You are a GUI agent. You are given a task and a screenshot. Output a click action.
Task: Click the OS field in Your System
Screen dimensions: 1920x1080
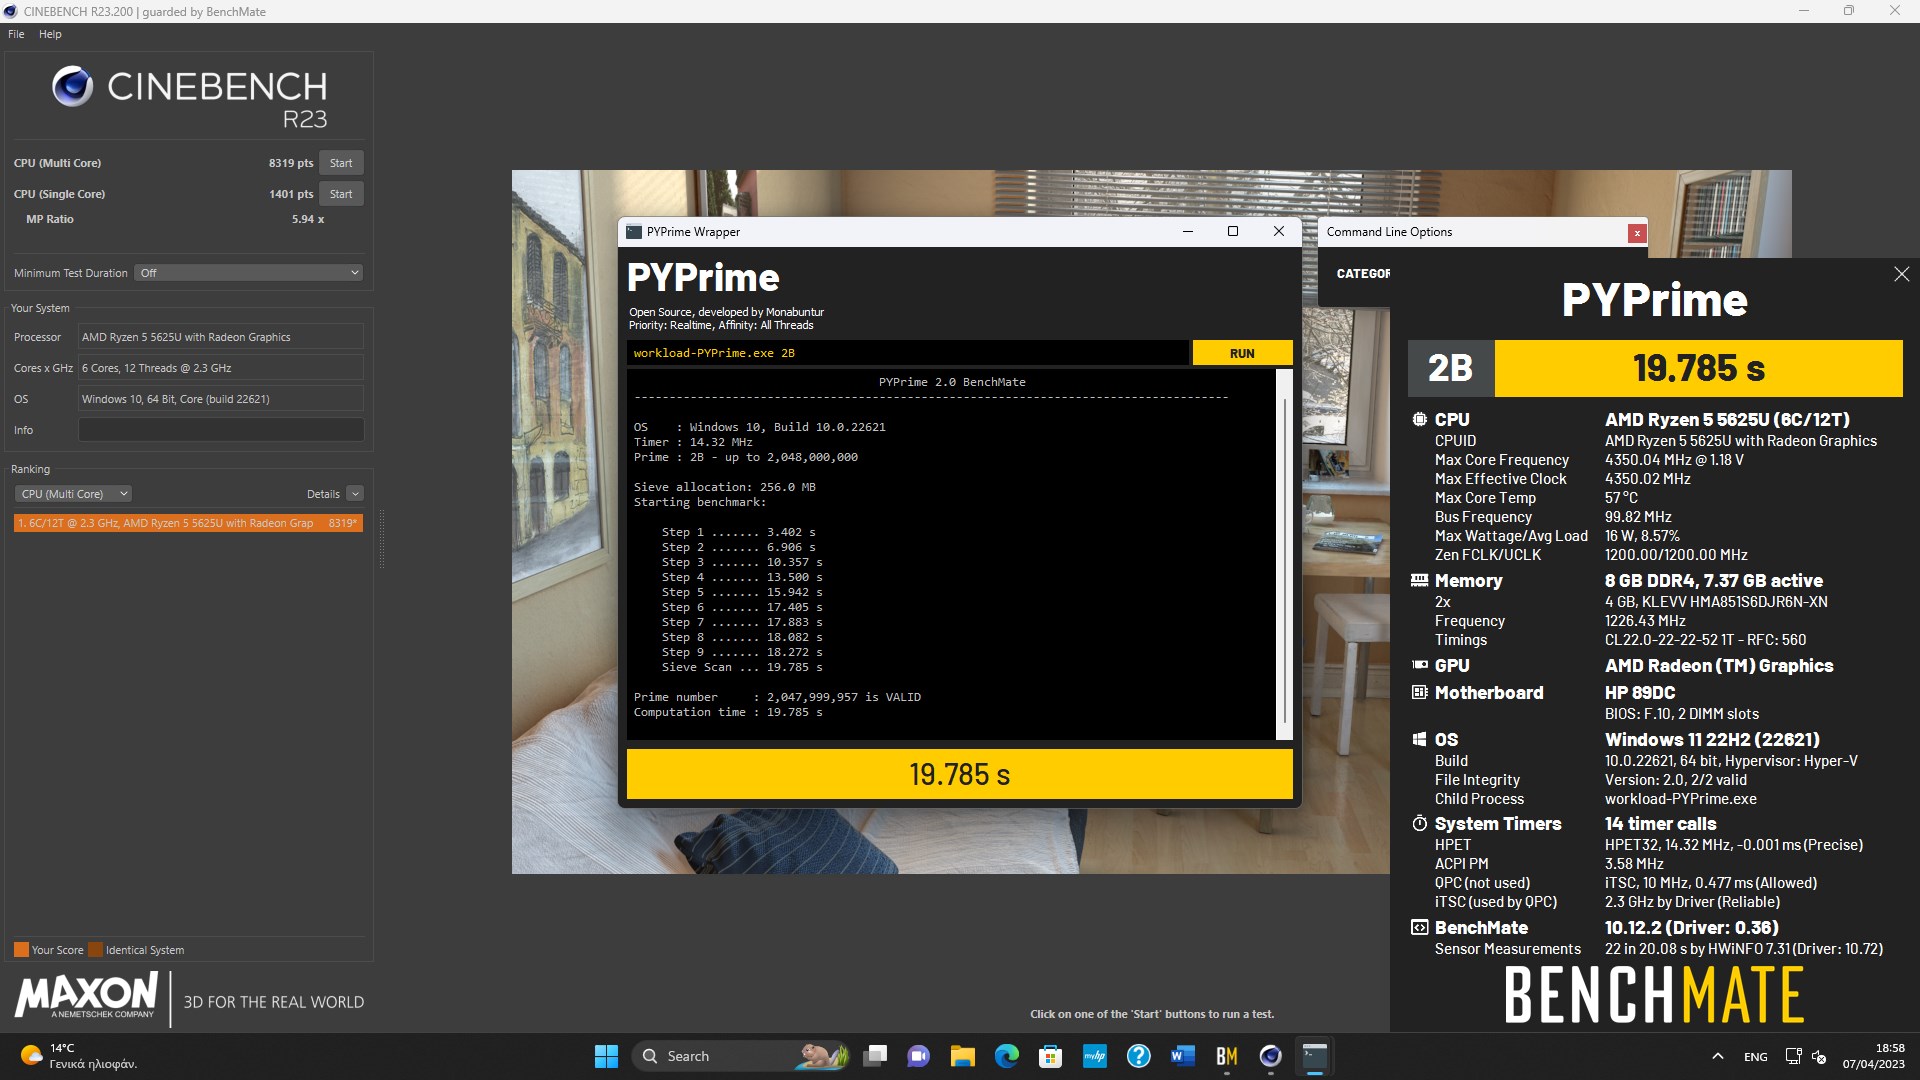[221, 399]
